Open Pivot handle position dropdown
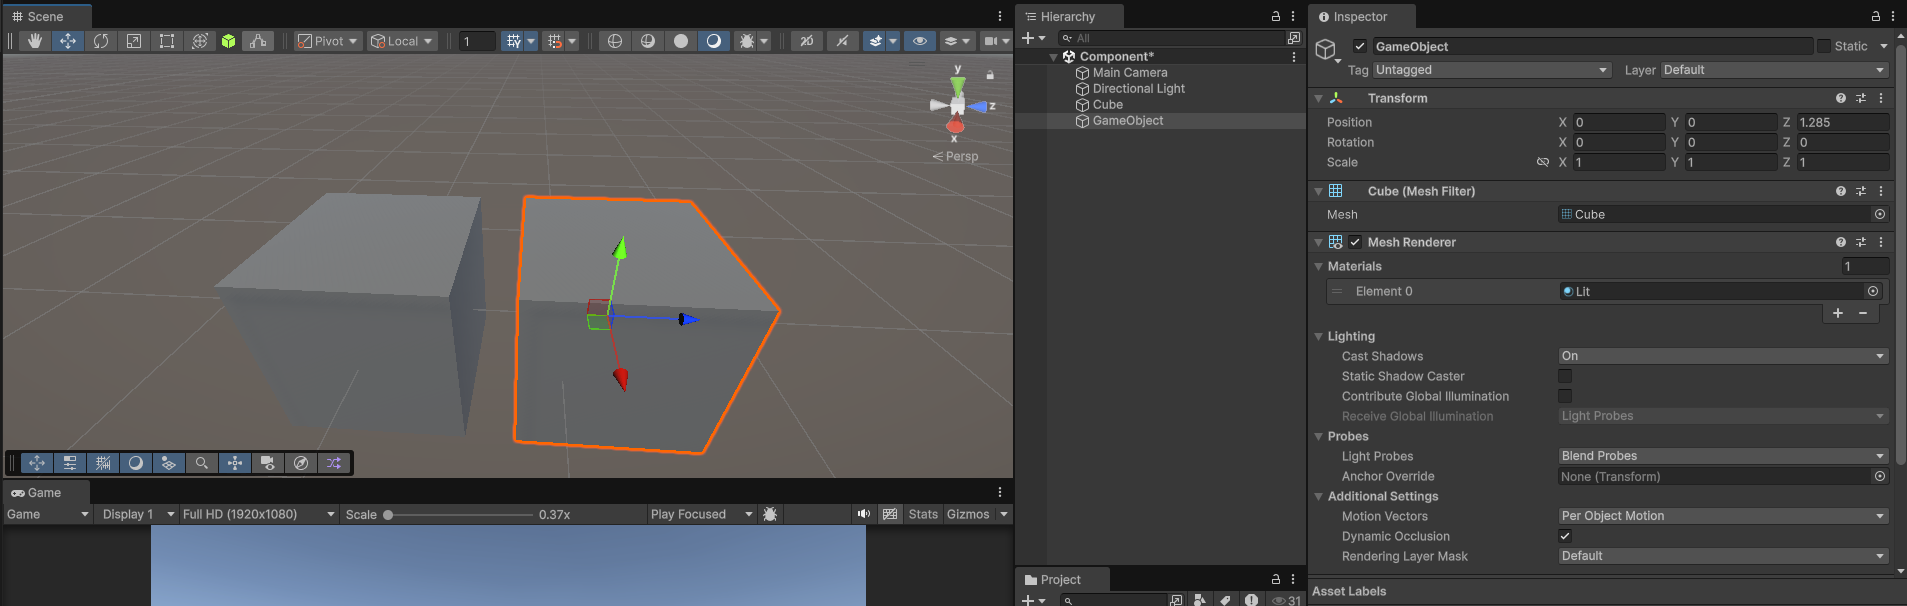The width and height of the screenshot is (1907, 606). click(328, 41)
